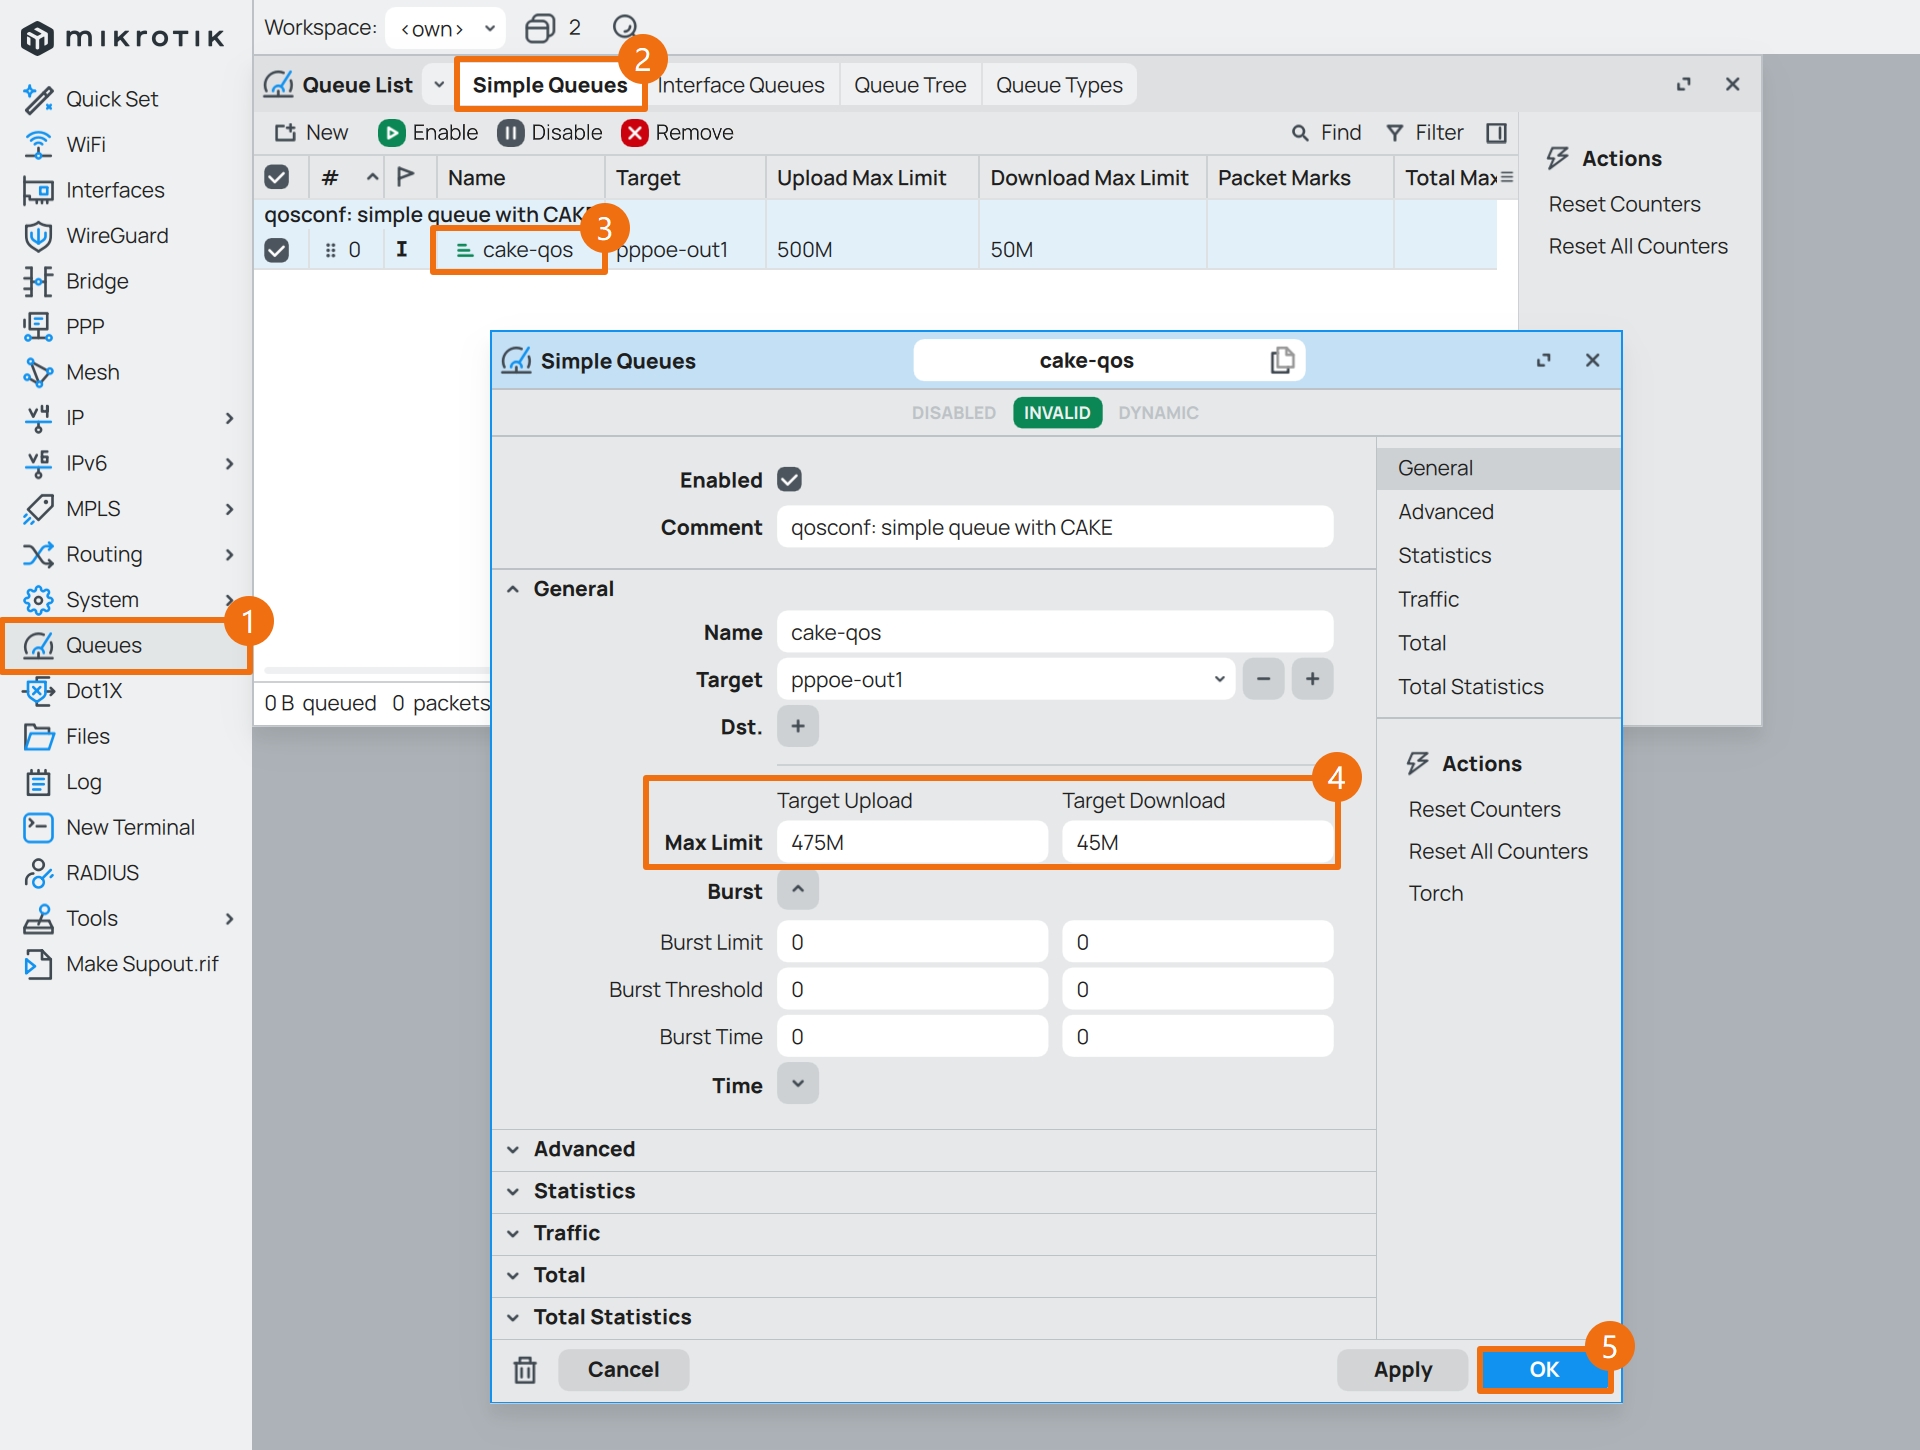Remove the selected queue

(x=678, y=133)
